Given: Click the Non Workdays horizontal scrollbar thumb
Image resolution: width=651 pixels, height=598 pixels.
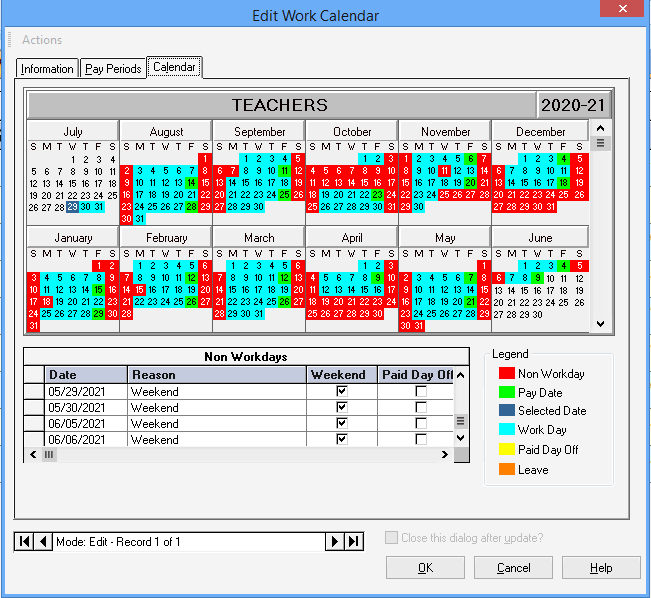Looking at the screenshot, I should (49, 454).
